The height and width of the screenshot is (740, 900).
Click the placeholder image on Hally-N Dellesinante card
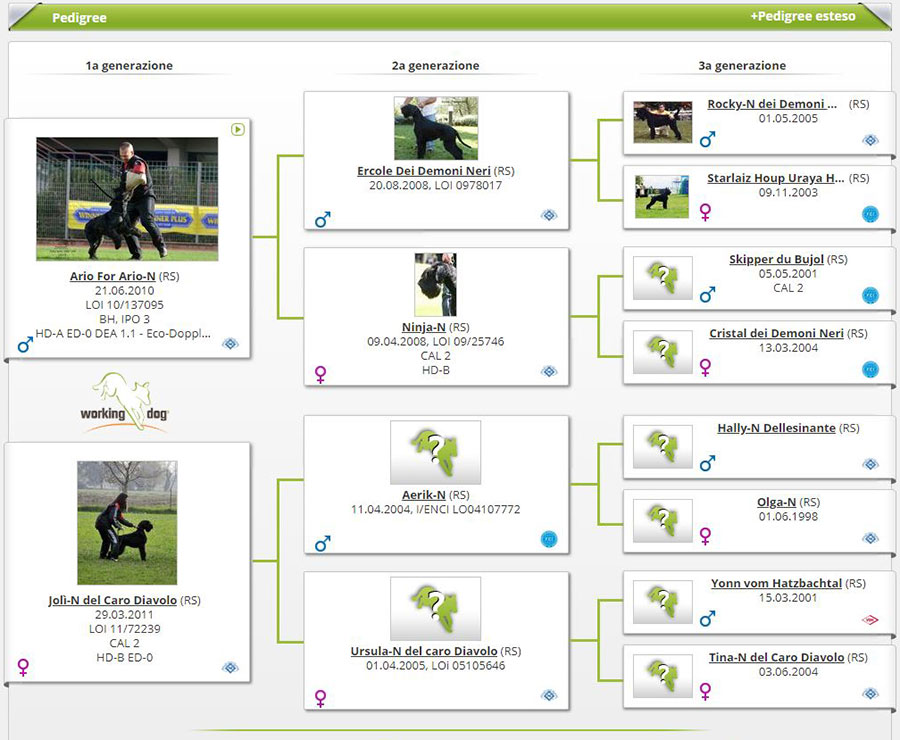[662, 447]
